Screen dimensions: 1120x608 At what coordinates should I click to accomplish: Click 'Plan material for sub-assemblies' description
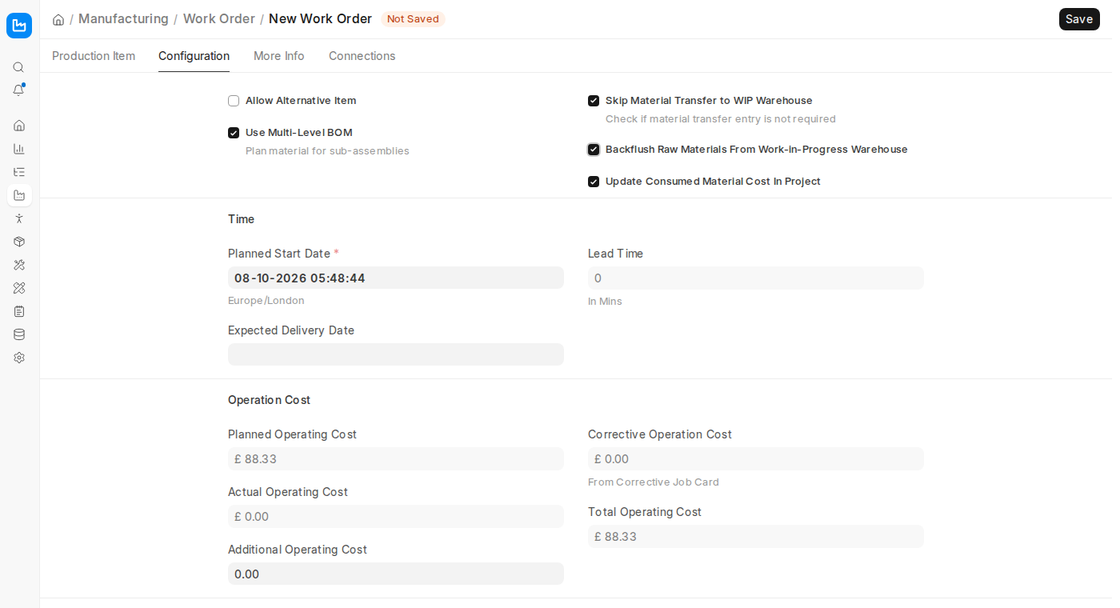pos(328,151)
